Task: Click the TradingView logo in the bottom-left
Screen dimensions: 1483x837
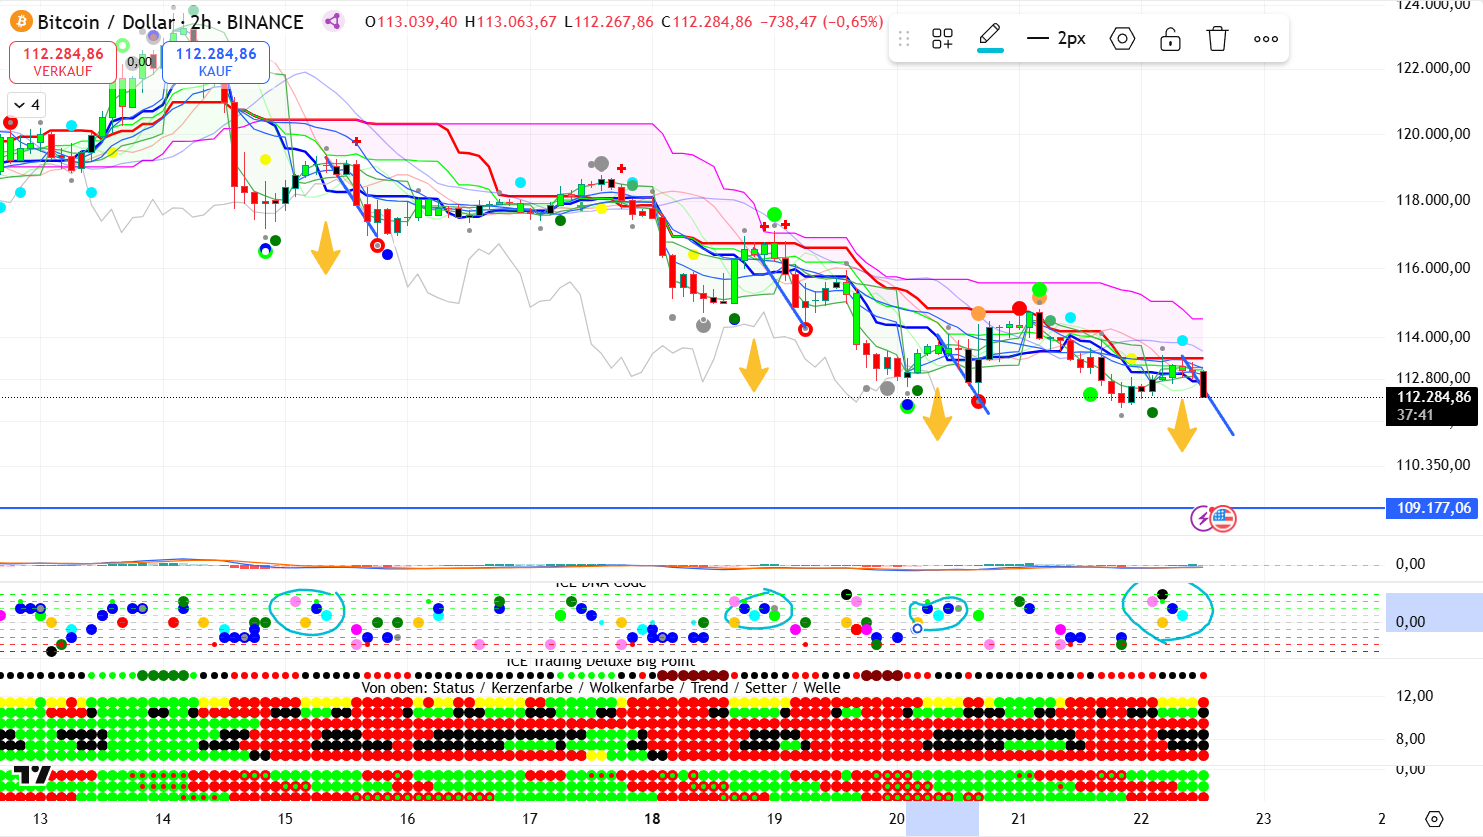Action: click(32, 776)
